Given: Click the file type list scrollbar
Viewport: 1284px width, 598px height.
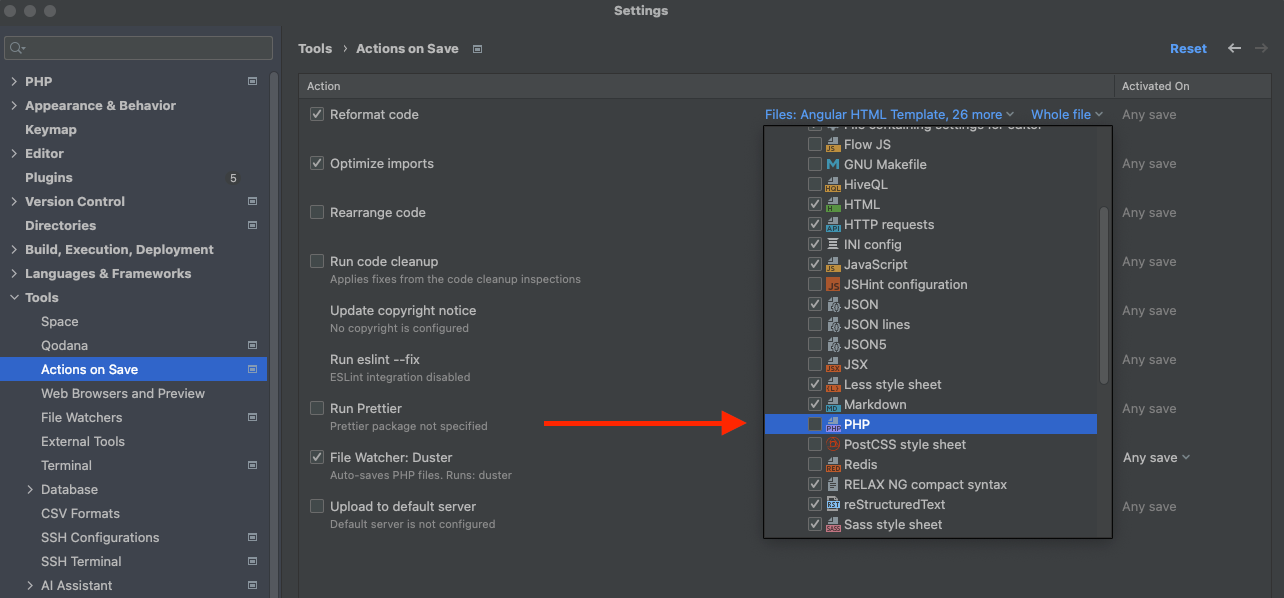Looking at the screenshot, I should (1104, 295).
